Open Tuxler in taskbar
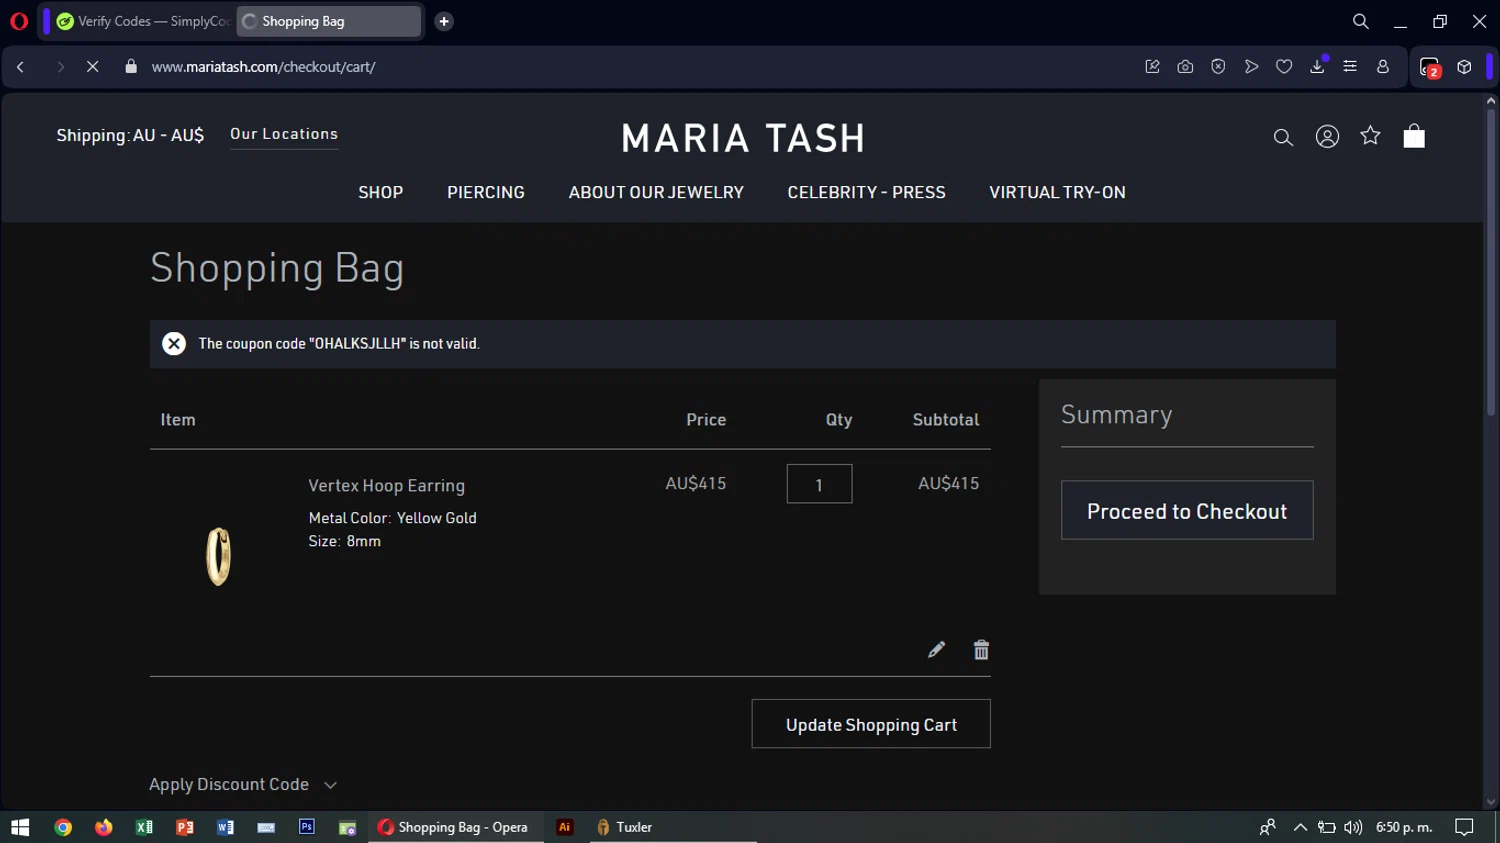 point(624,827)
